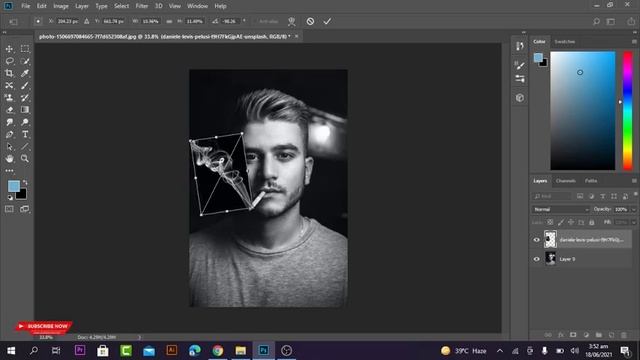Select the Path Selection tool
Viewport: 640px width, 360px height.
point(9,147)
